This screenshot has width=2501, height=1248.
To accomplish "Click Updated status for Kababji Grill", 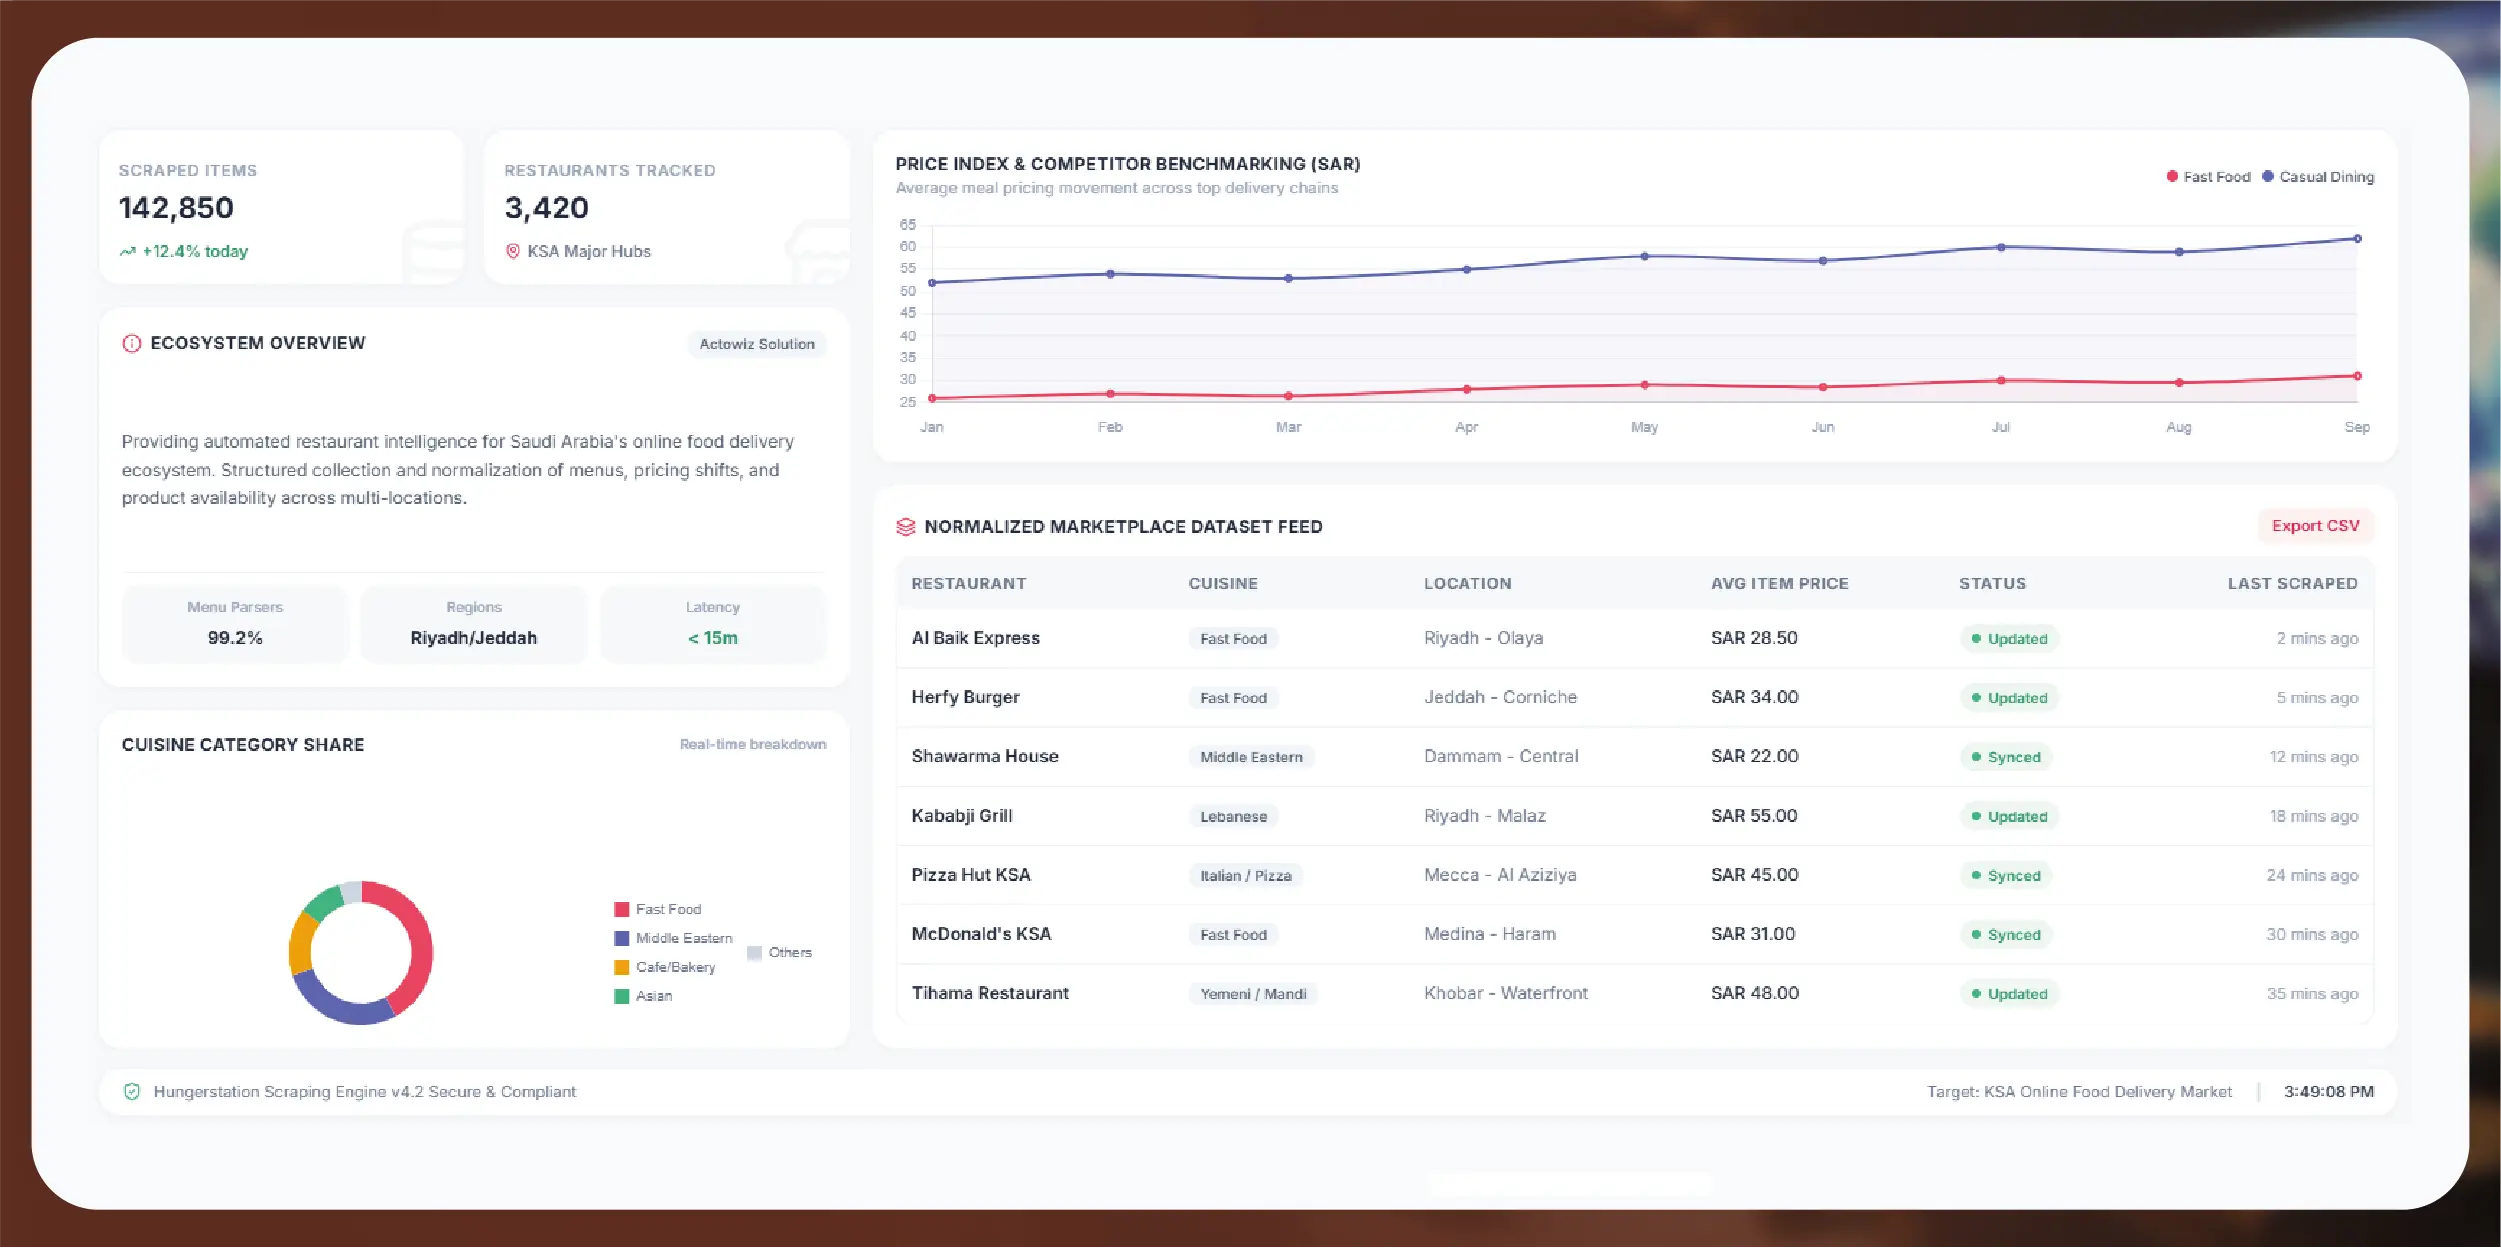I will coord(2009,817).
